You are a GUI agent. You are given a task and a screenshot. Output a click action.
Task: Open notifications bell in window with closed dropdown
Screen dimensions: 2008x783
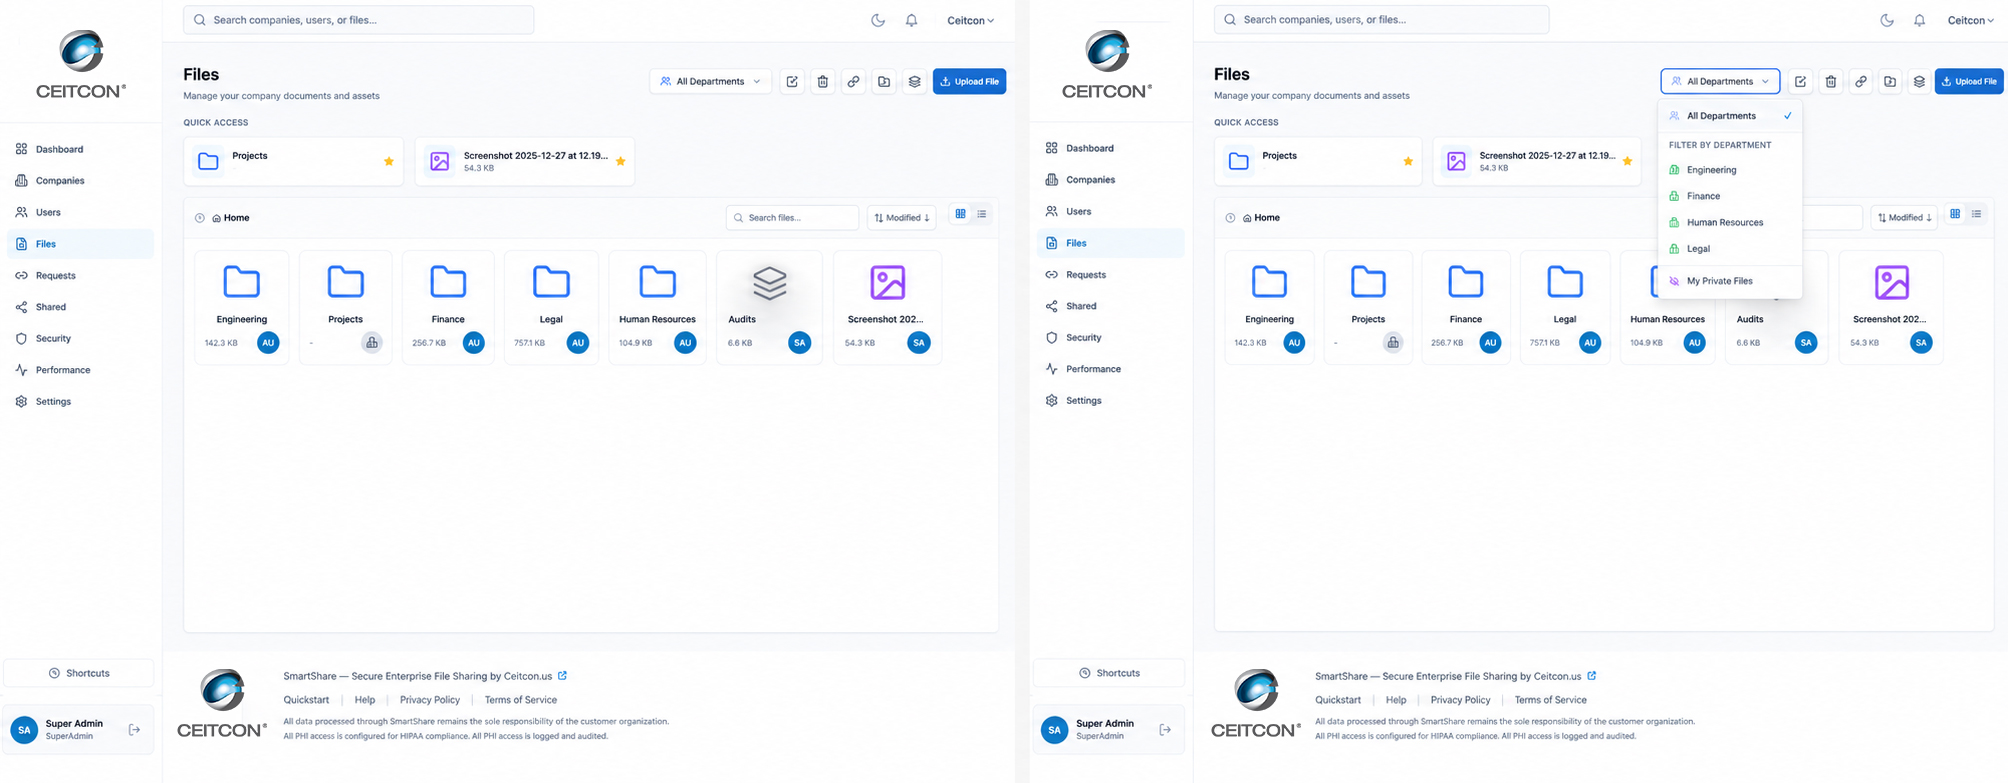click(911, 20)
